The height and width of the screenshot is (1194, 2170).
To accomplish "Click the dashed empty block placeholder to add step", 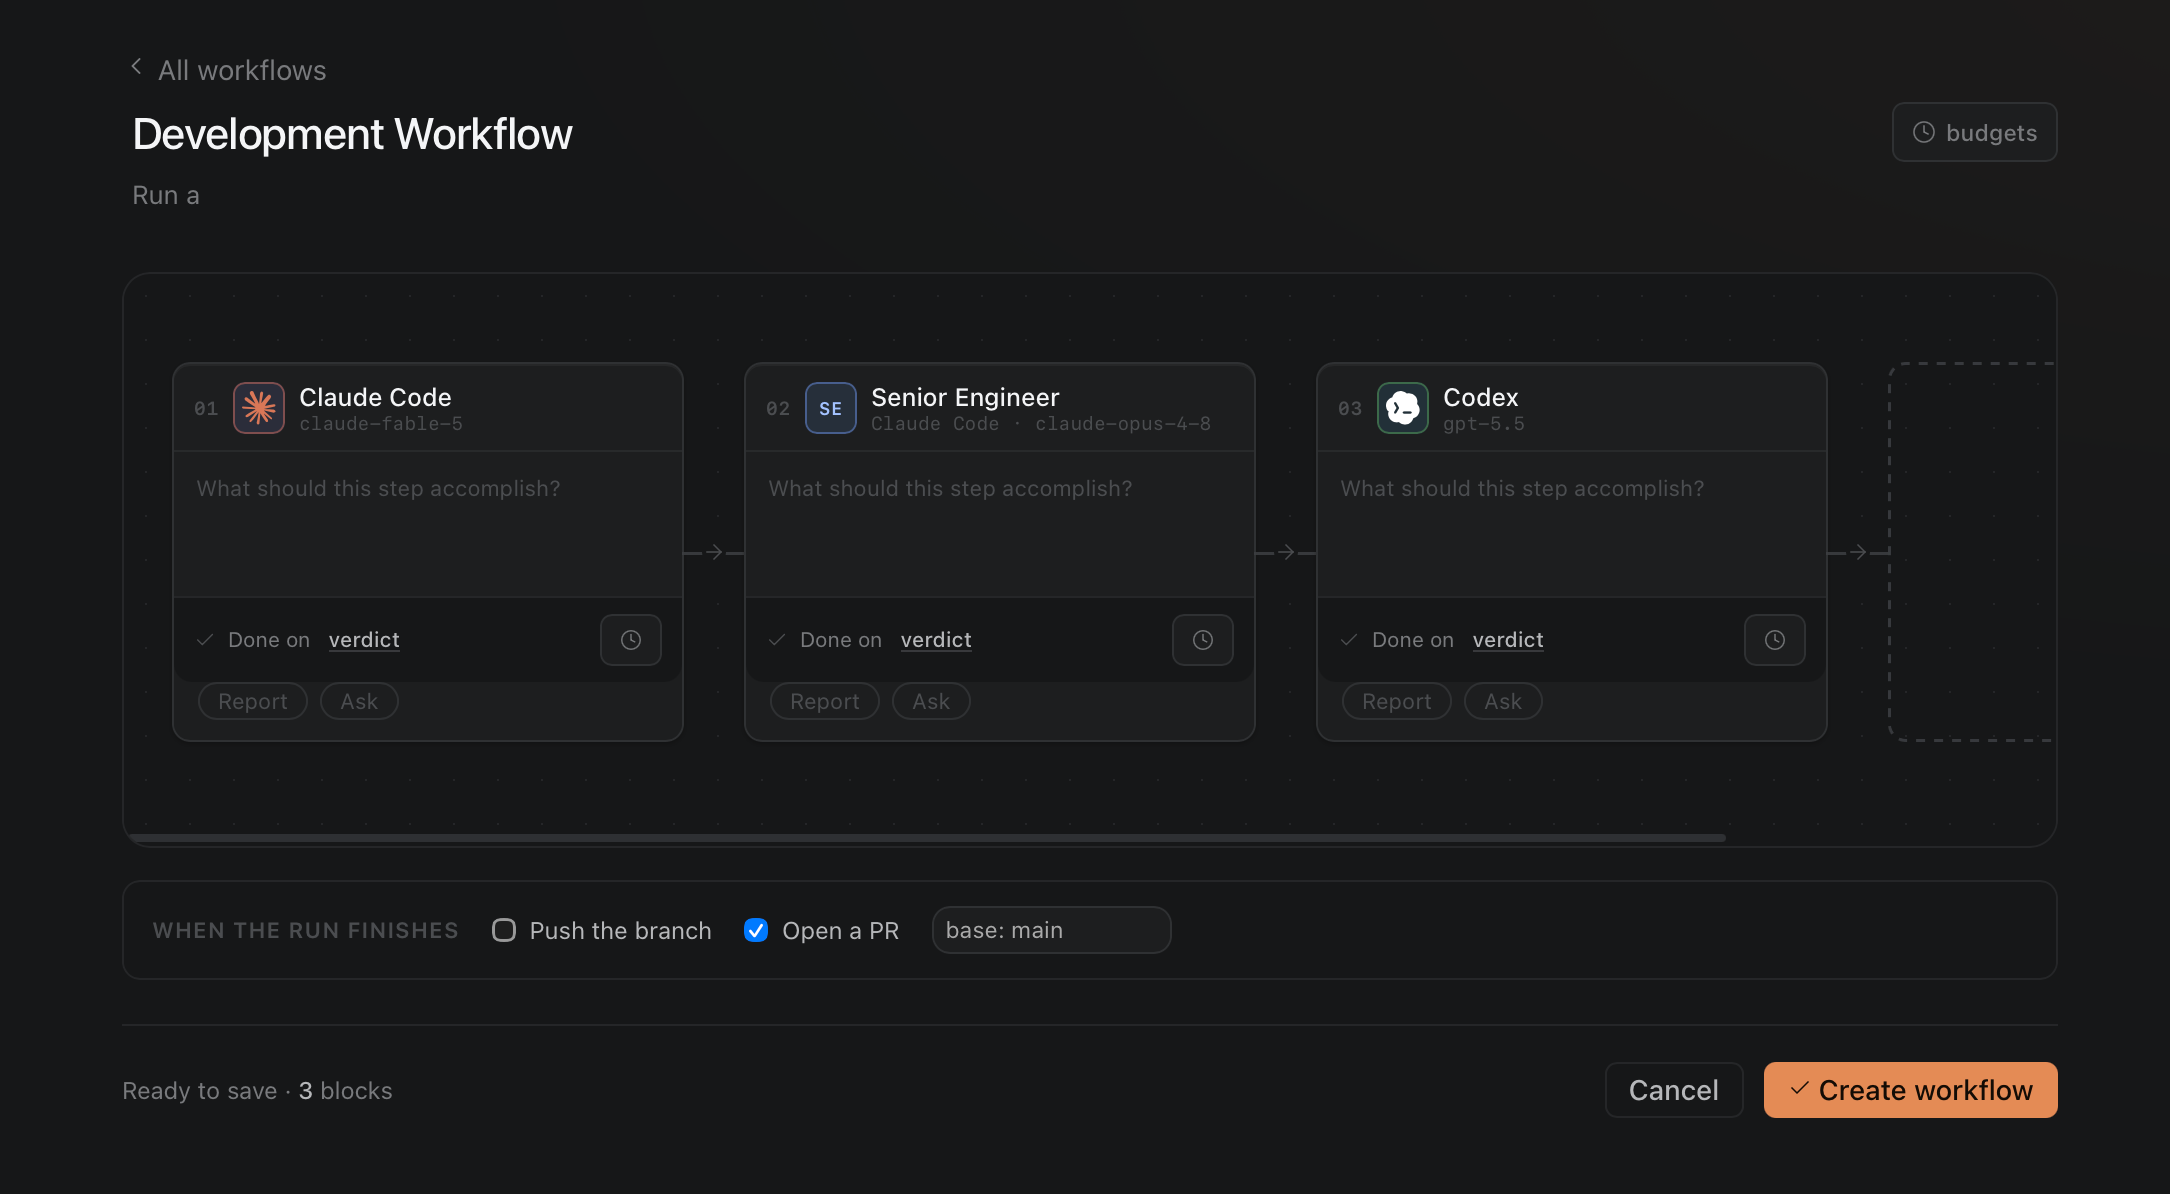I will 1972,552.
